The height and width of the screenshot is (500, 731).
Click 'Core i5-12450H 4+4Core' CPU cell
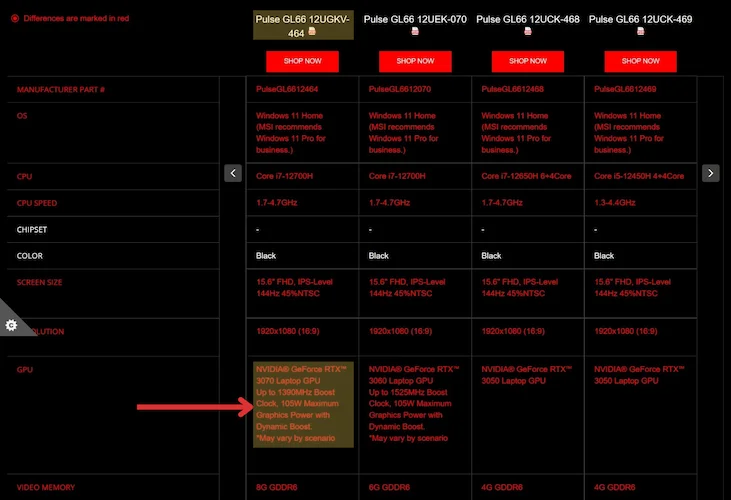coord(639,176)
